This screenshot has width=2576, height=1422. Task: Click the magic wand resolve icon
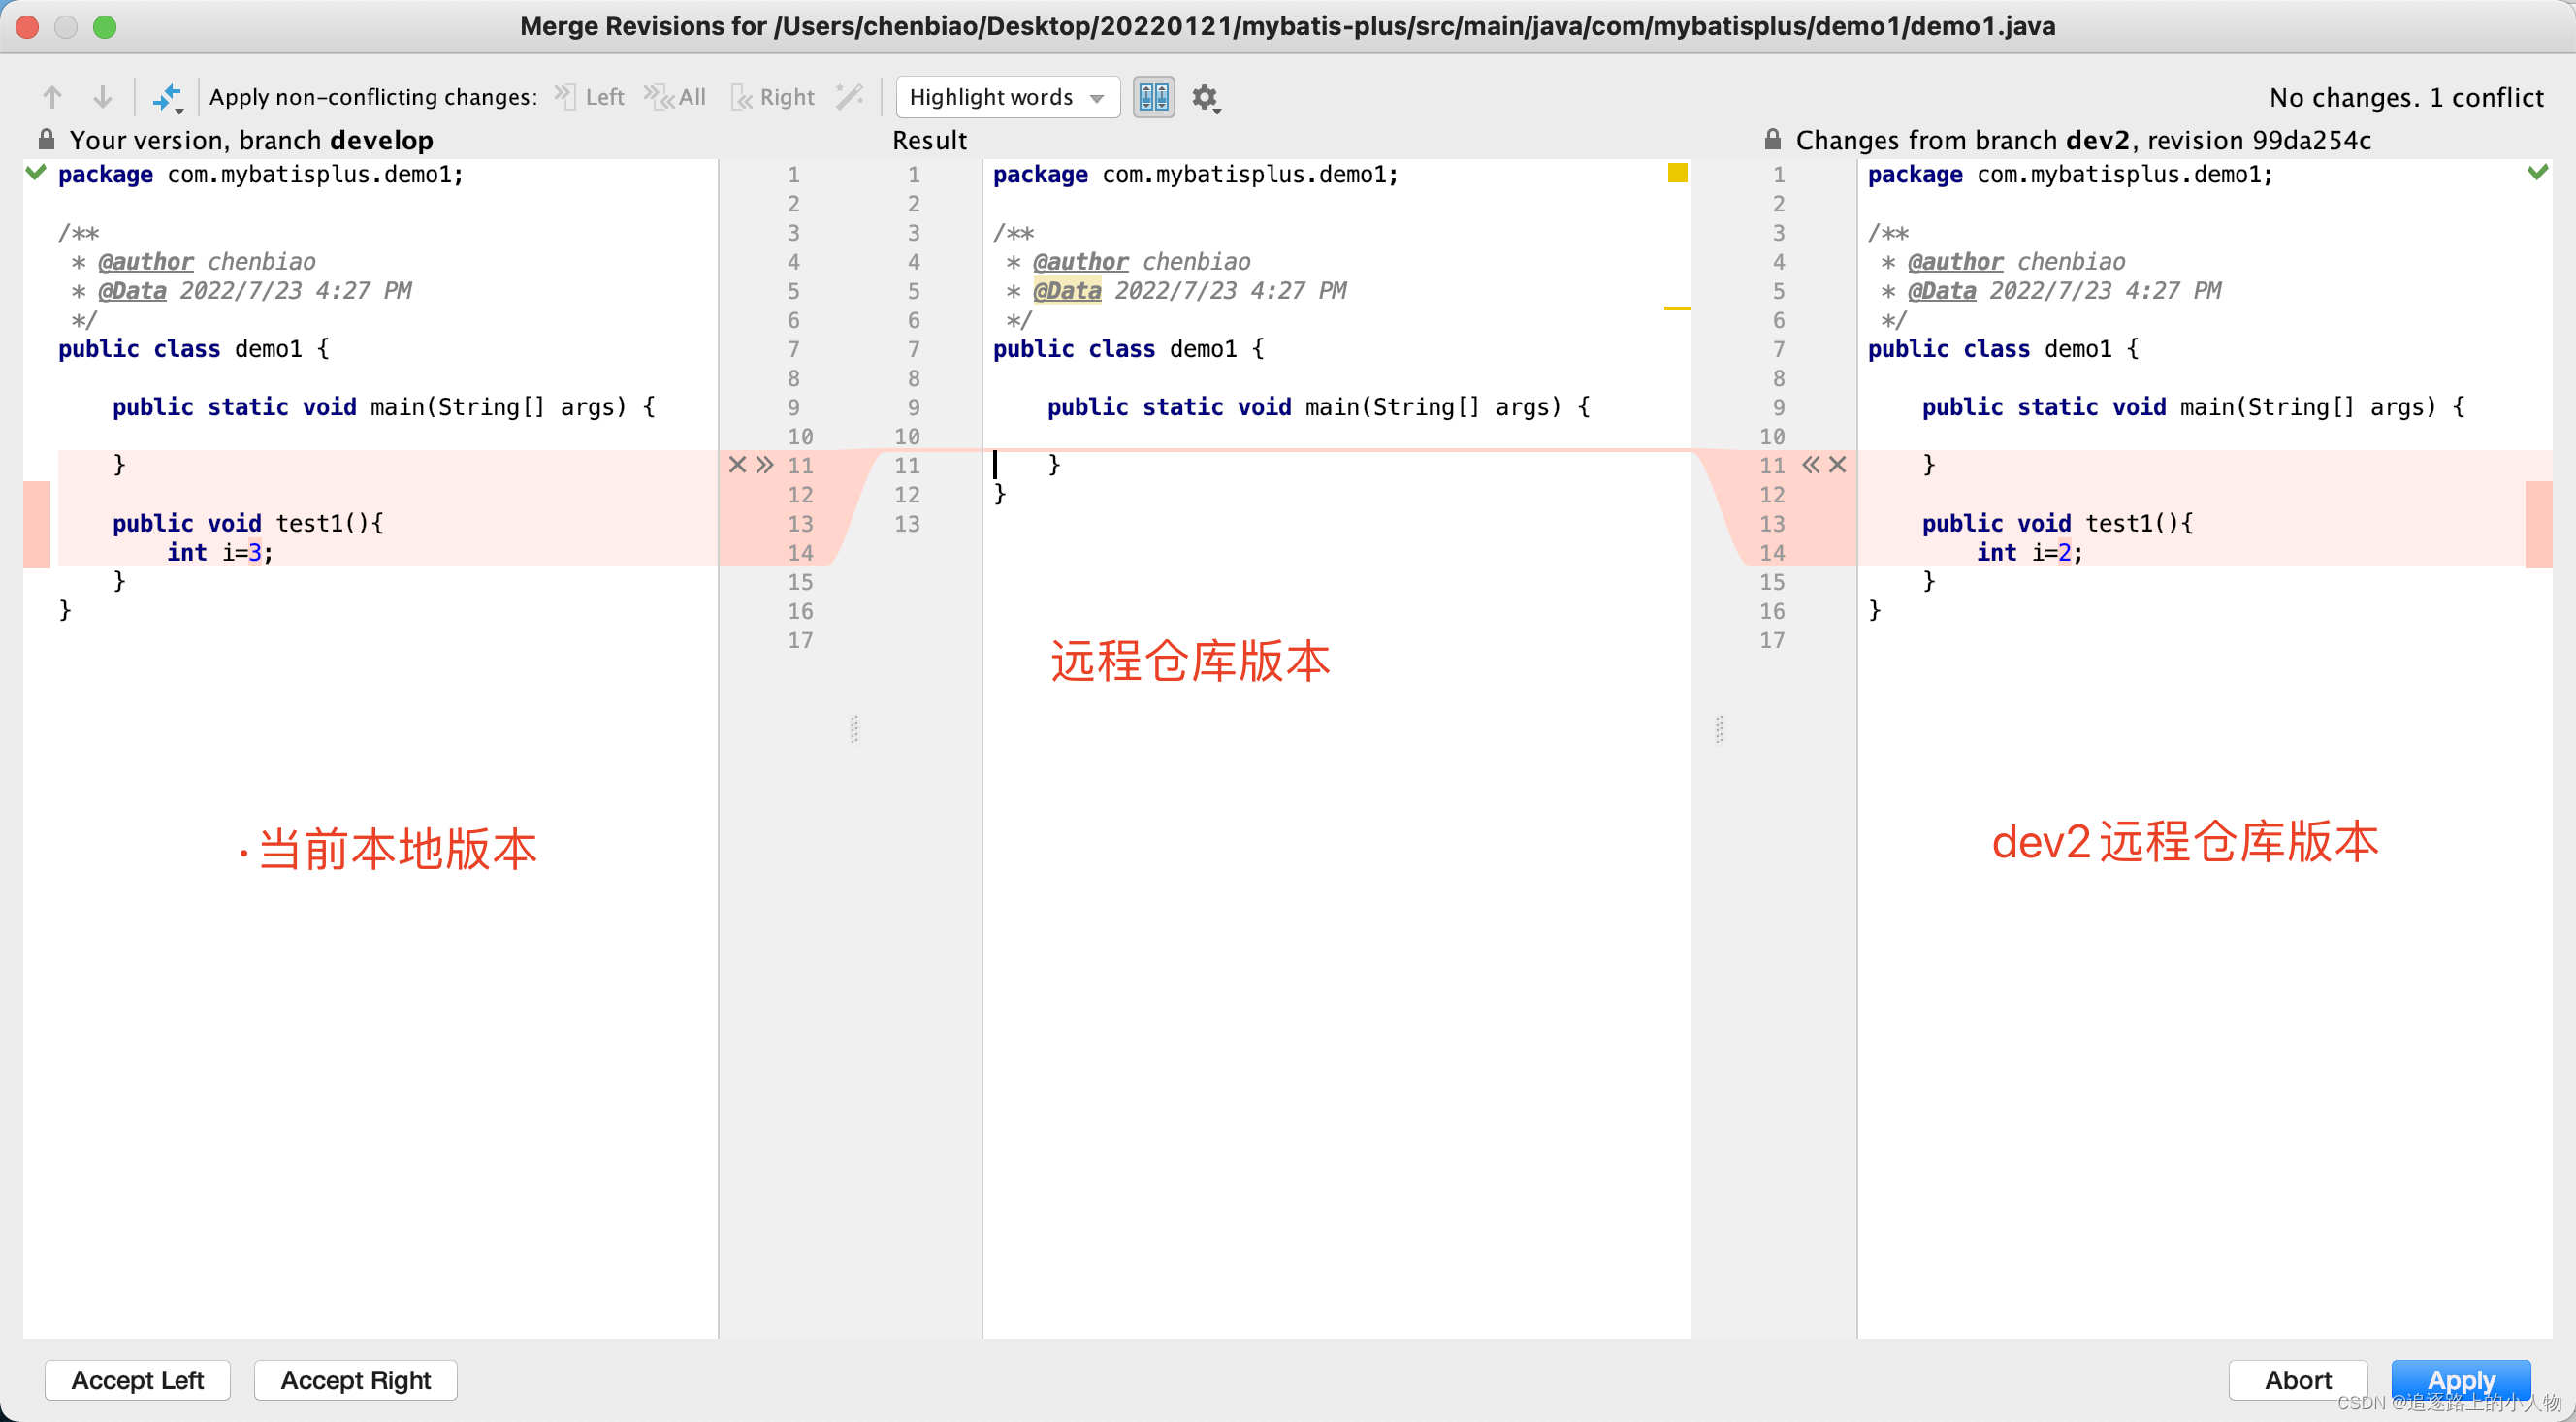[x=849, y=97]
